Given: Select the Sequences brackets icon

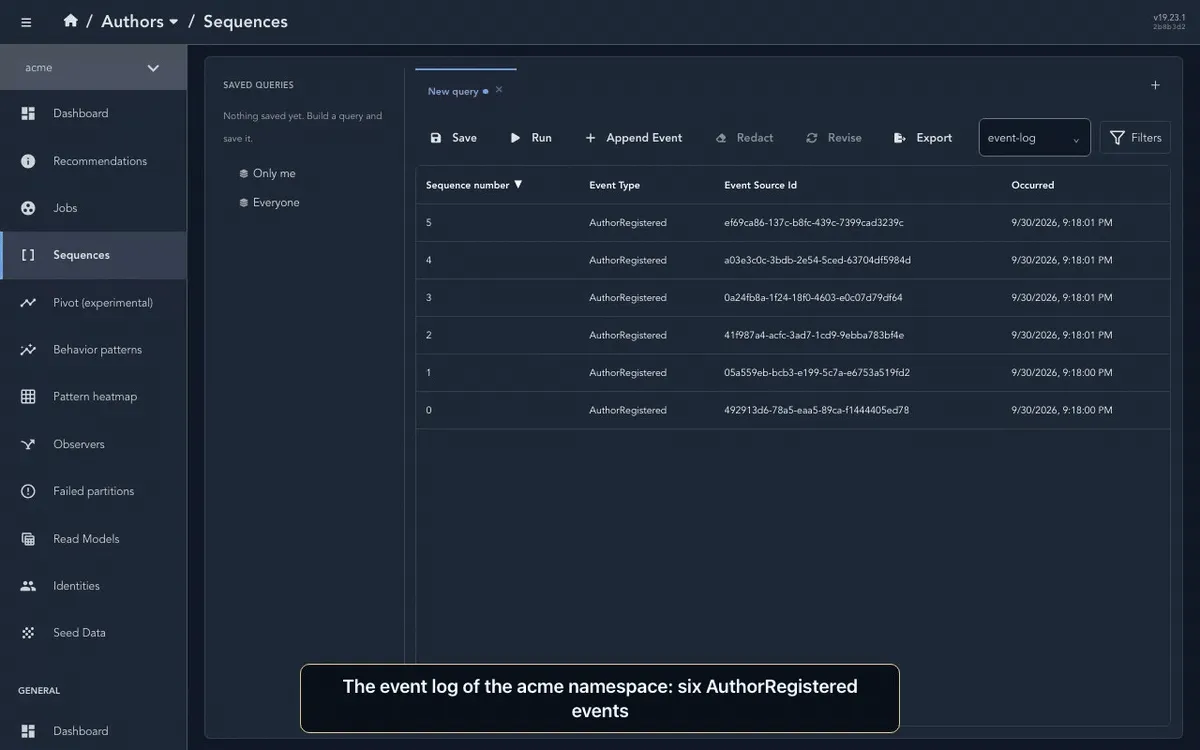Looking at the screenshot, I should [x=28, y=255].
